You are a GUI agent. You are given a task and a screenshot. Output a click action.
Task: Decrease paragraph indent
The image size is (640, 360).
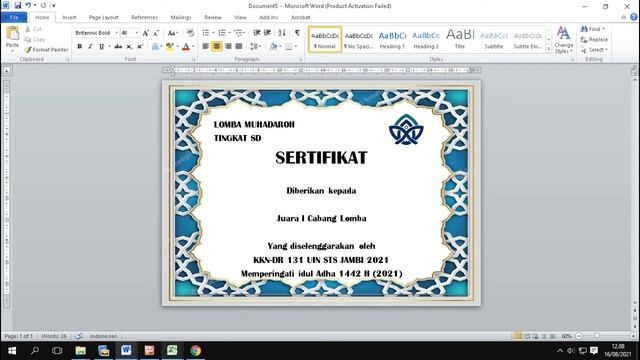pyautogui.click(x=257, y=33)
